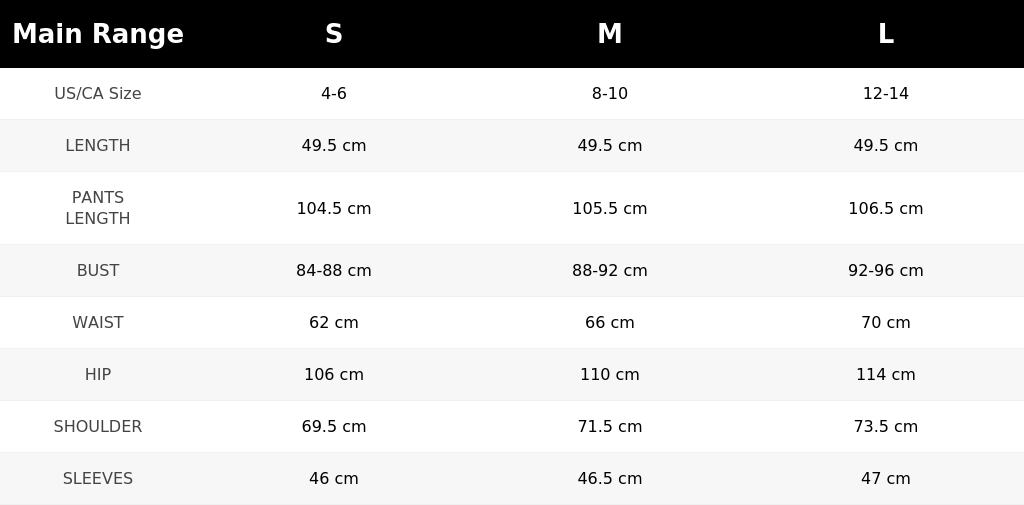The image size is (1024, 505).
Task: Click the WAIST row label
Action: click(98, 322)
